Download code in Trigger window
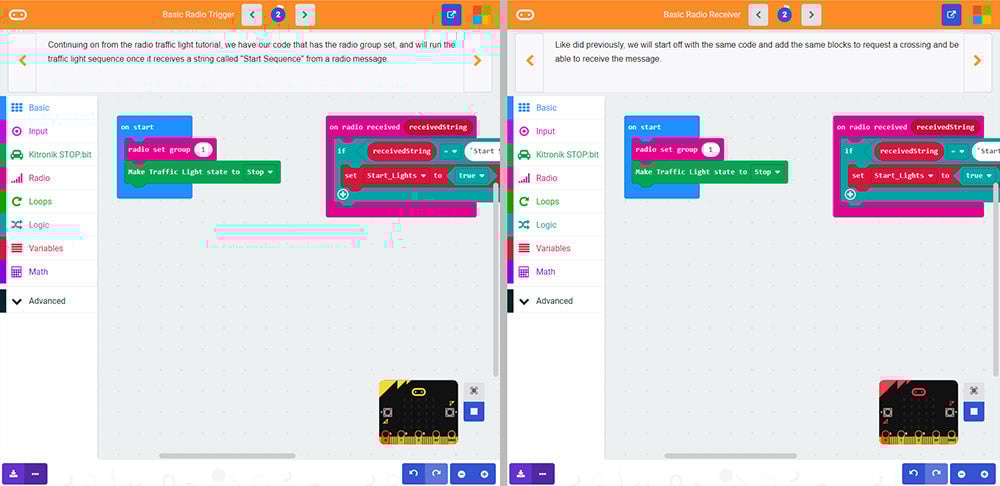The width and height of the screenshot is (1000, 486). [14, 474]
